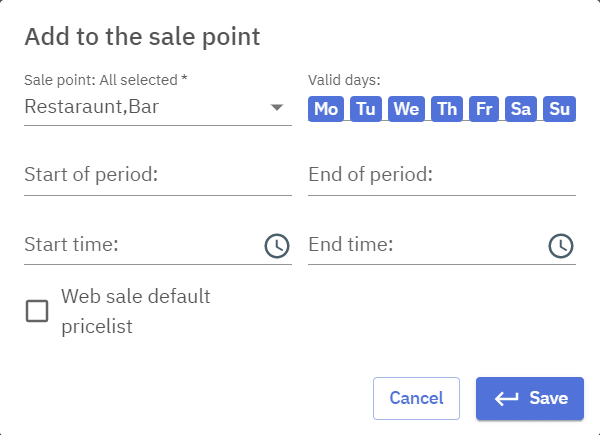
Task: Disable the We valid day
Action: click(406, 109)
